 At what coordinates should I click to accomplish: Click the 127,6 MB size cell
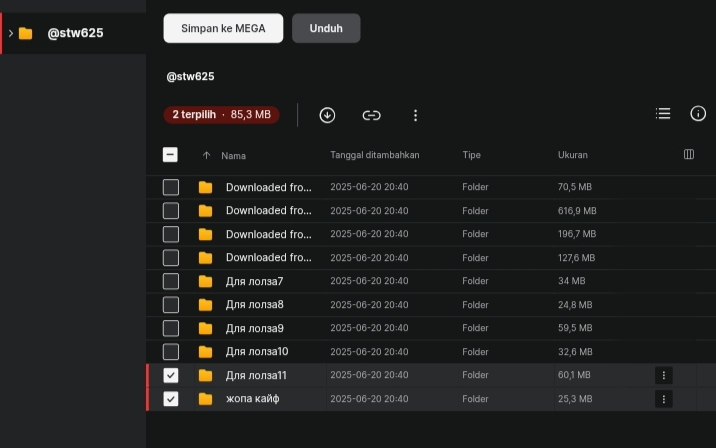tap(576, 258)
